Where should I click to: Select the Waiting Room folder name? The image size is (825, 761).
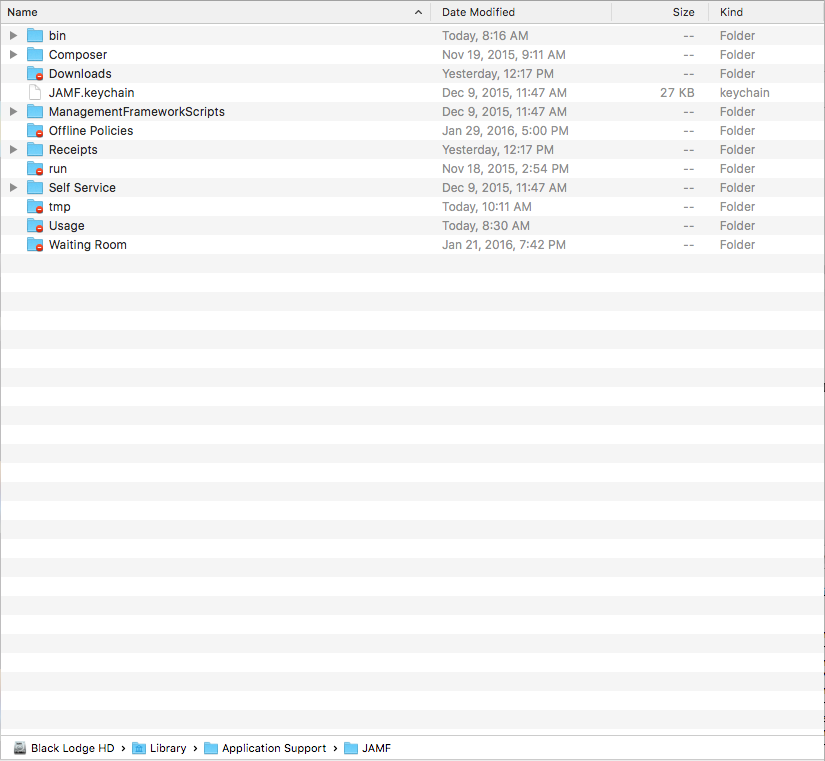[88, 245]
